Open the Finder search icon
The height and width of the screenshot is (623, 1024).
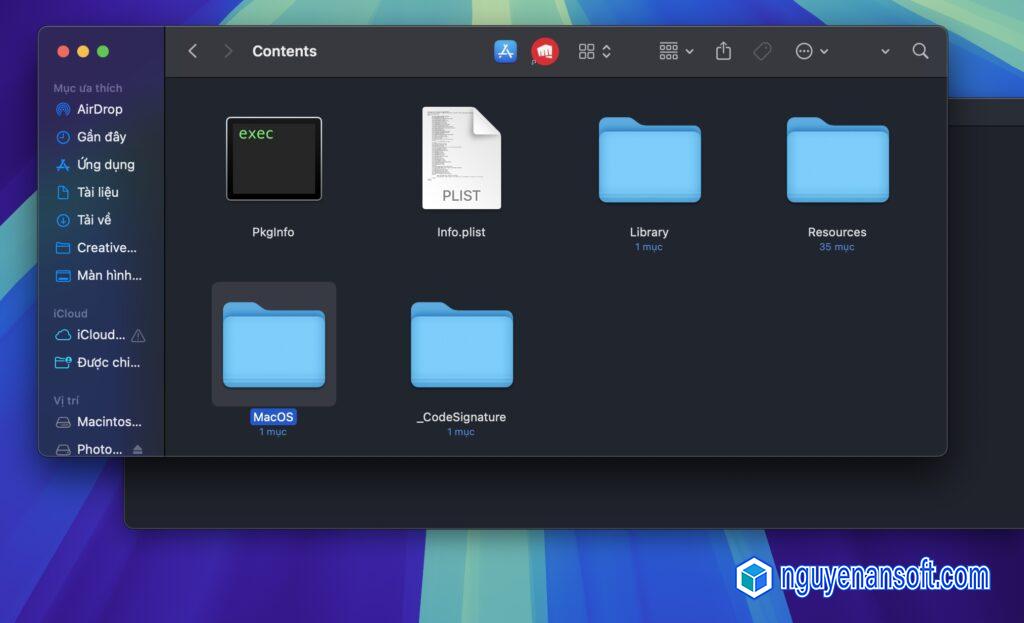click(x=920, y=51)
